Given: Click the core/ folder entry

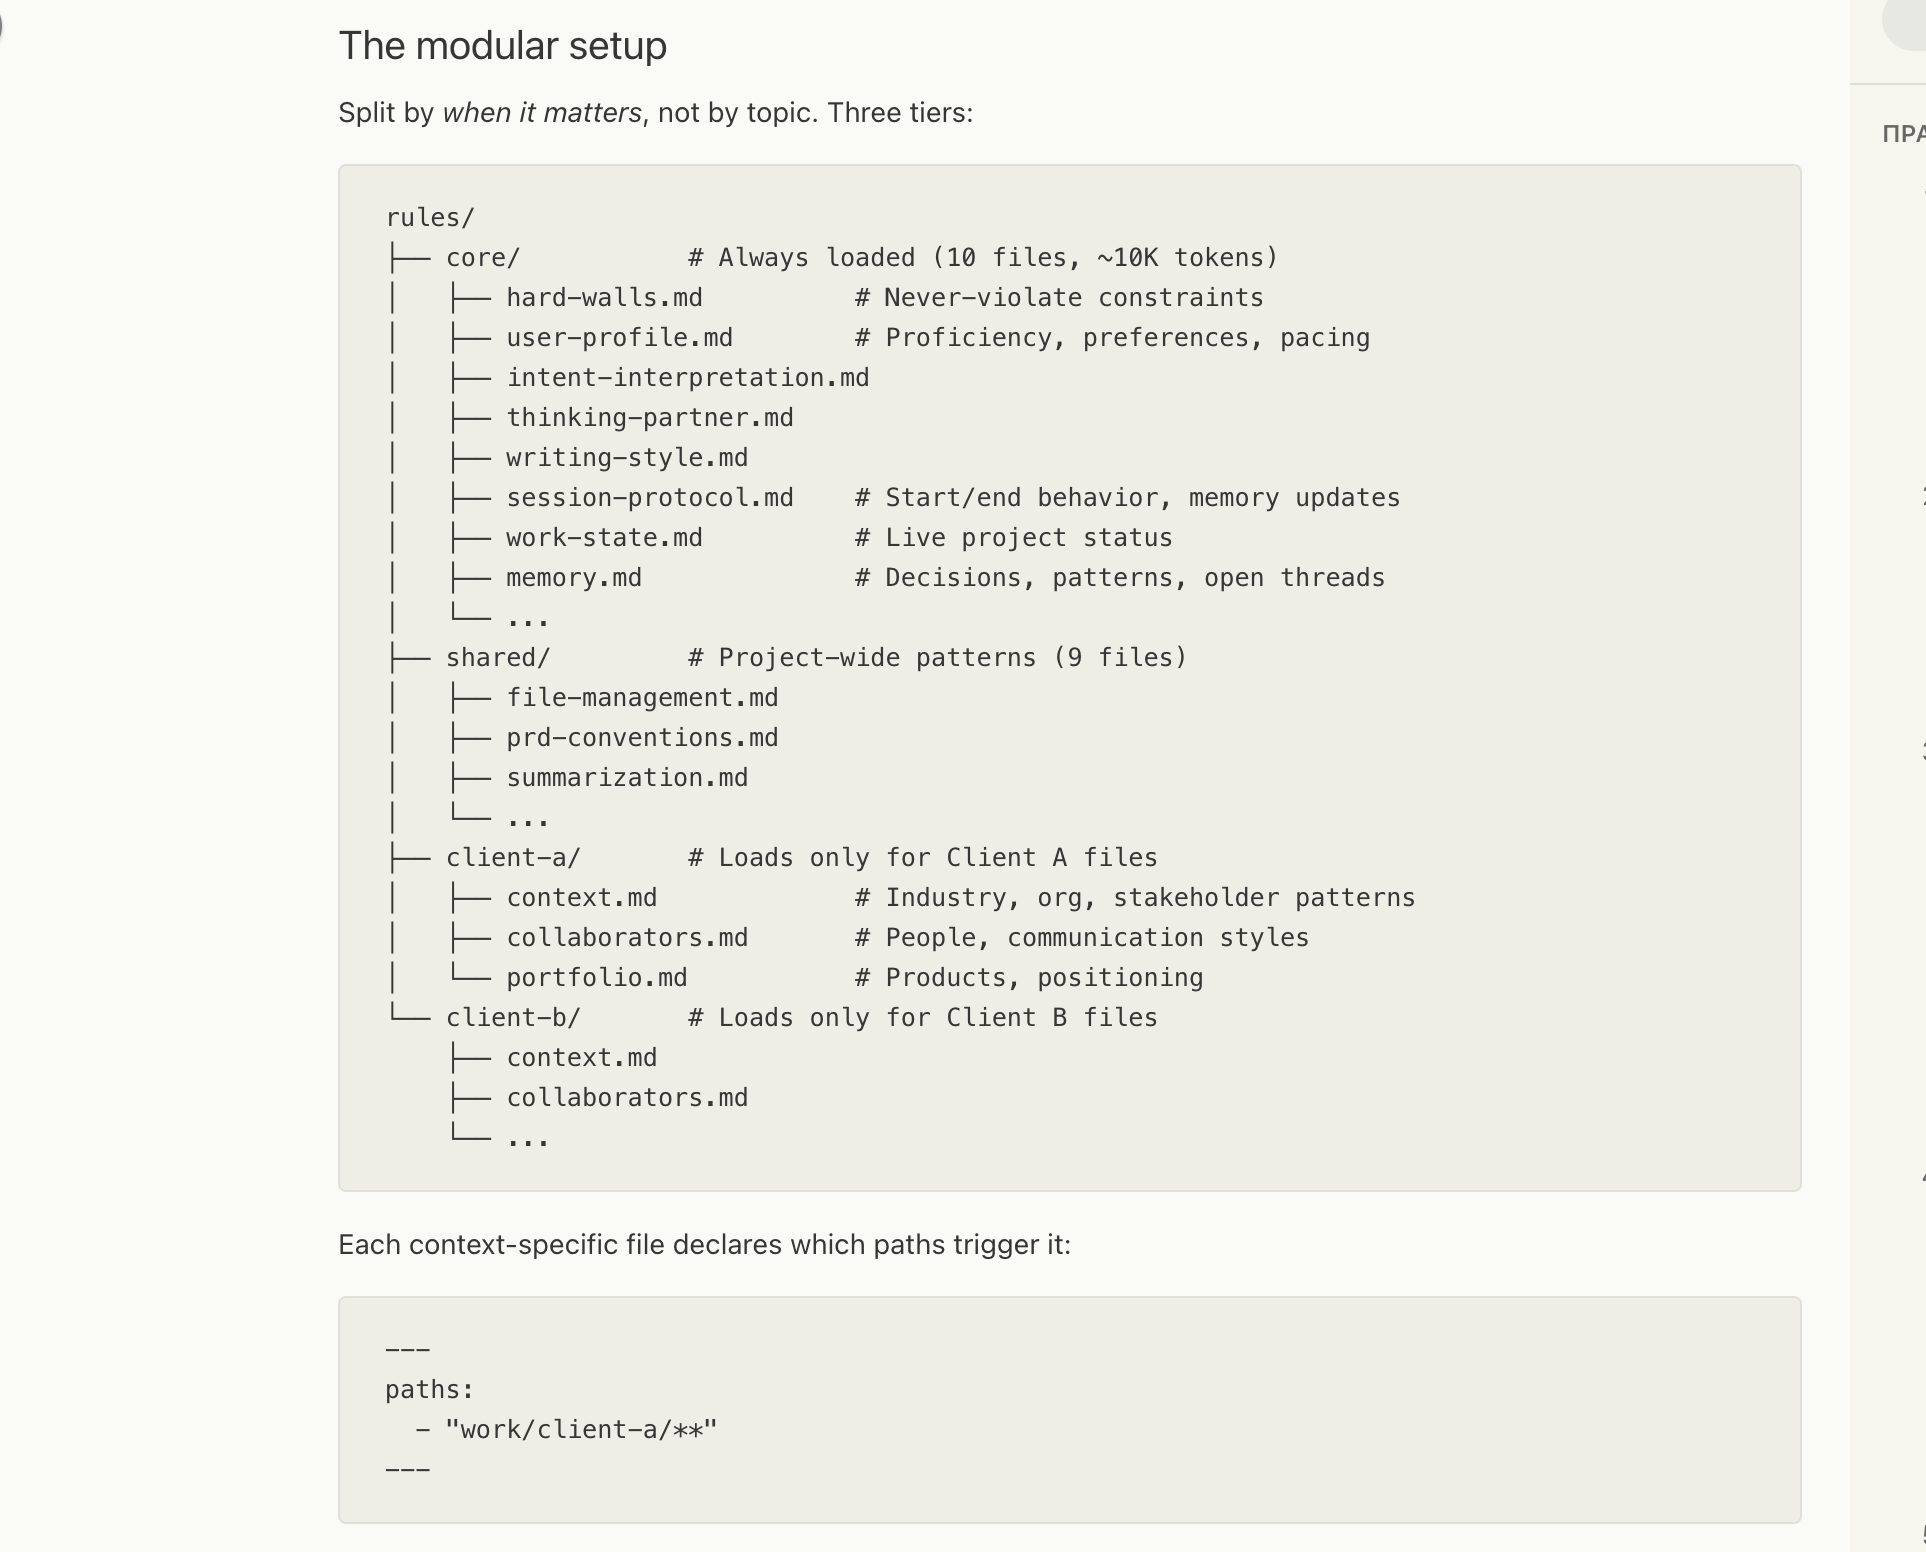Looking at the screenshot, I should (482, 257).
